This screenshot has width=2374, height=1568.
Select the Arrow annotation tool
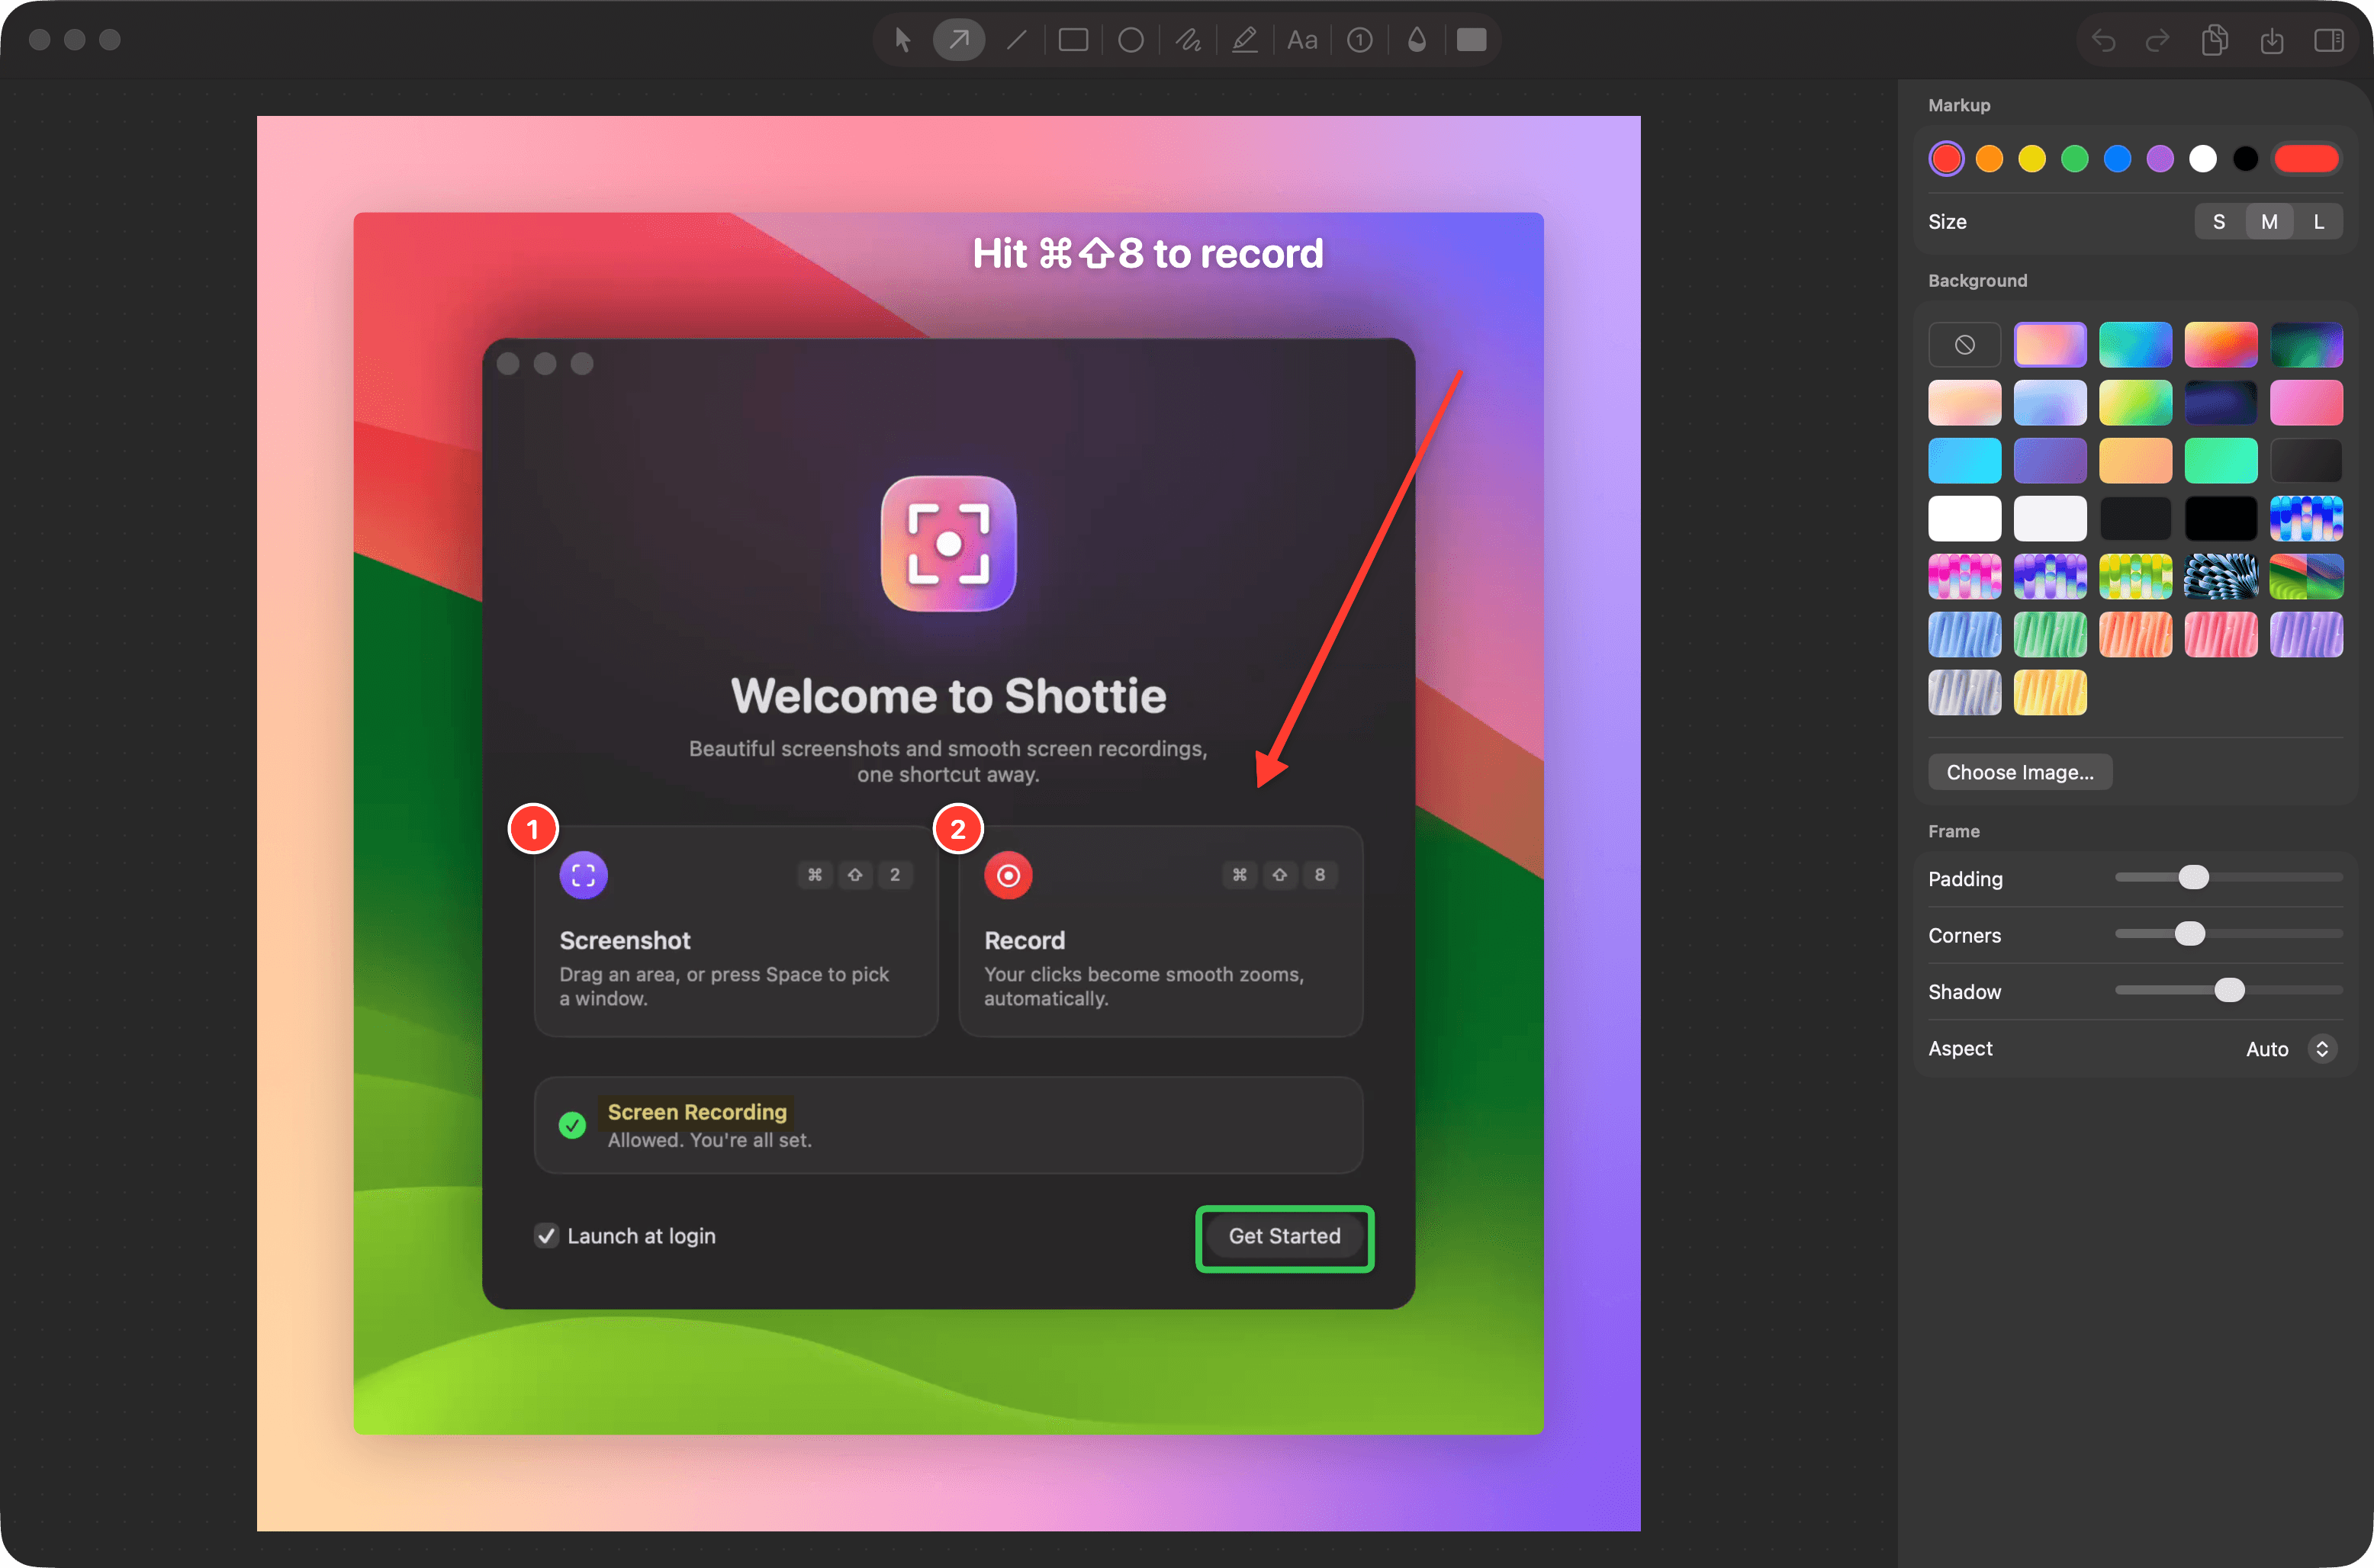(959, 40)
